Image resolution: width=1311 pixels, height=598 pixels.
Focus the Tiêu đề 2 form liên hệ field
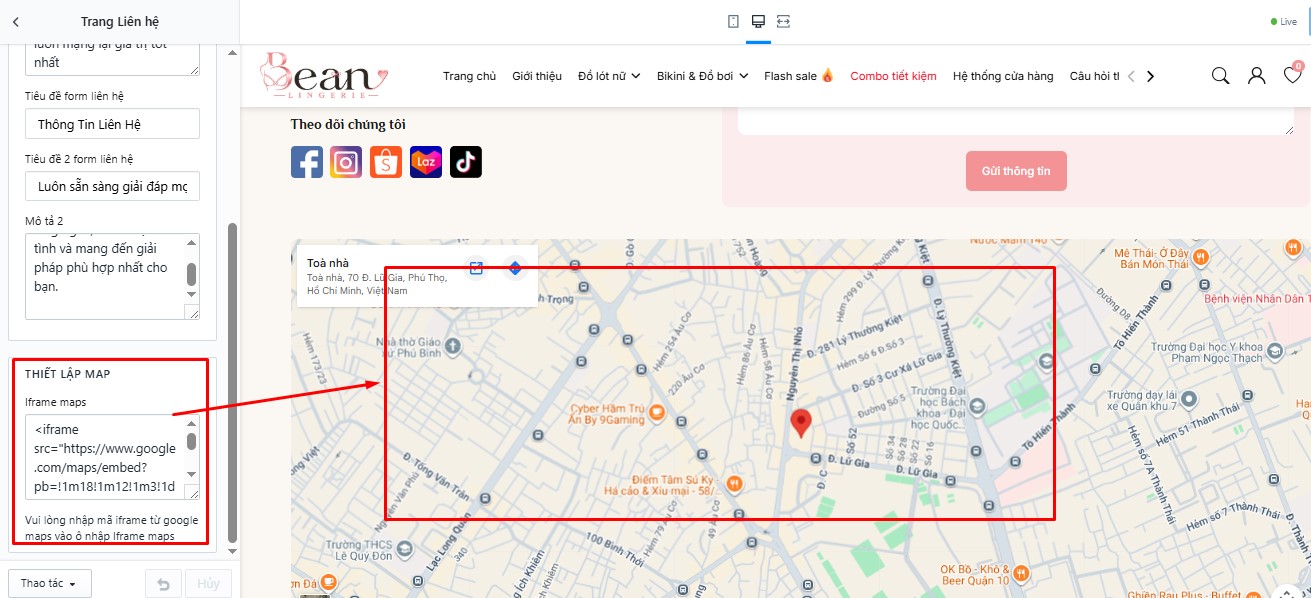(x=112, y=186)
